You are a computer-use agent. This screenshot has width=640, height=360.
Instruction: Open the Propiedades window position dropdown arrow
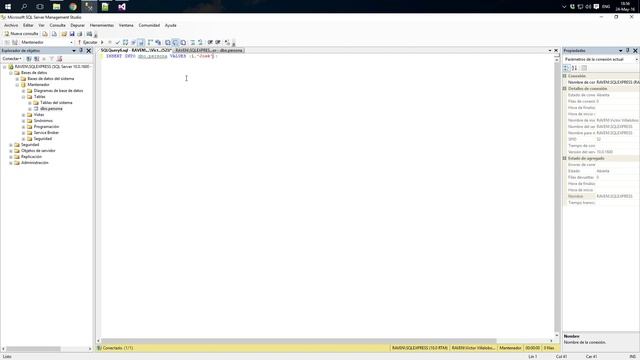pos(620,51)
